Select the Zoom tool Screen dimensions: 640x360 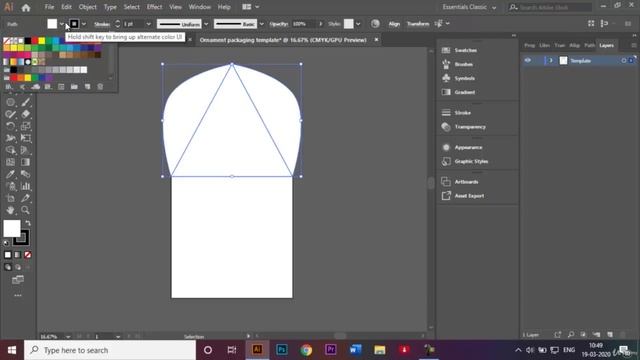click(x=25, y=210)
